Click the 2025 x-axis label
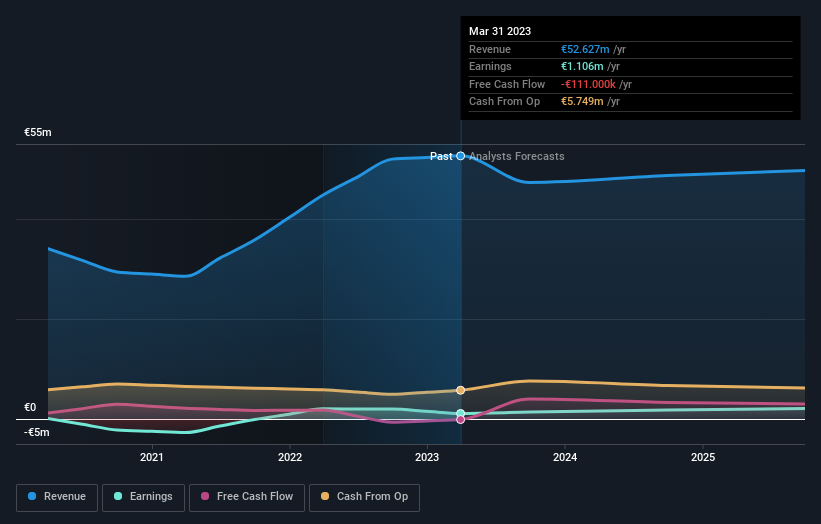The image size is (821, 524). pyautogui.click(x=703, y=458)
